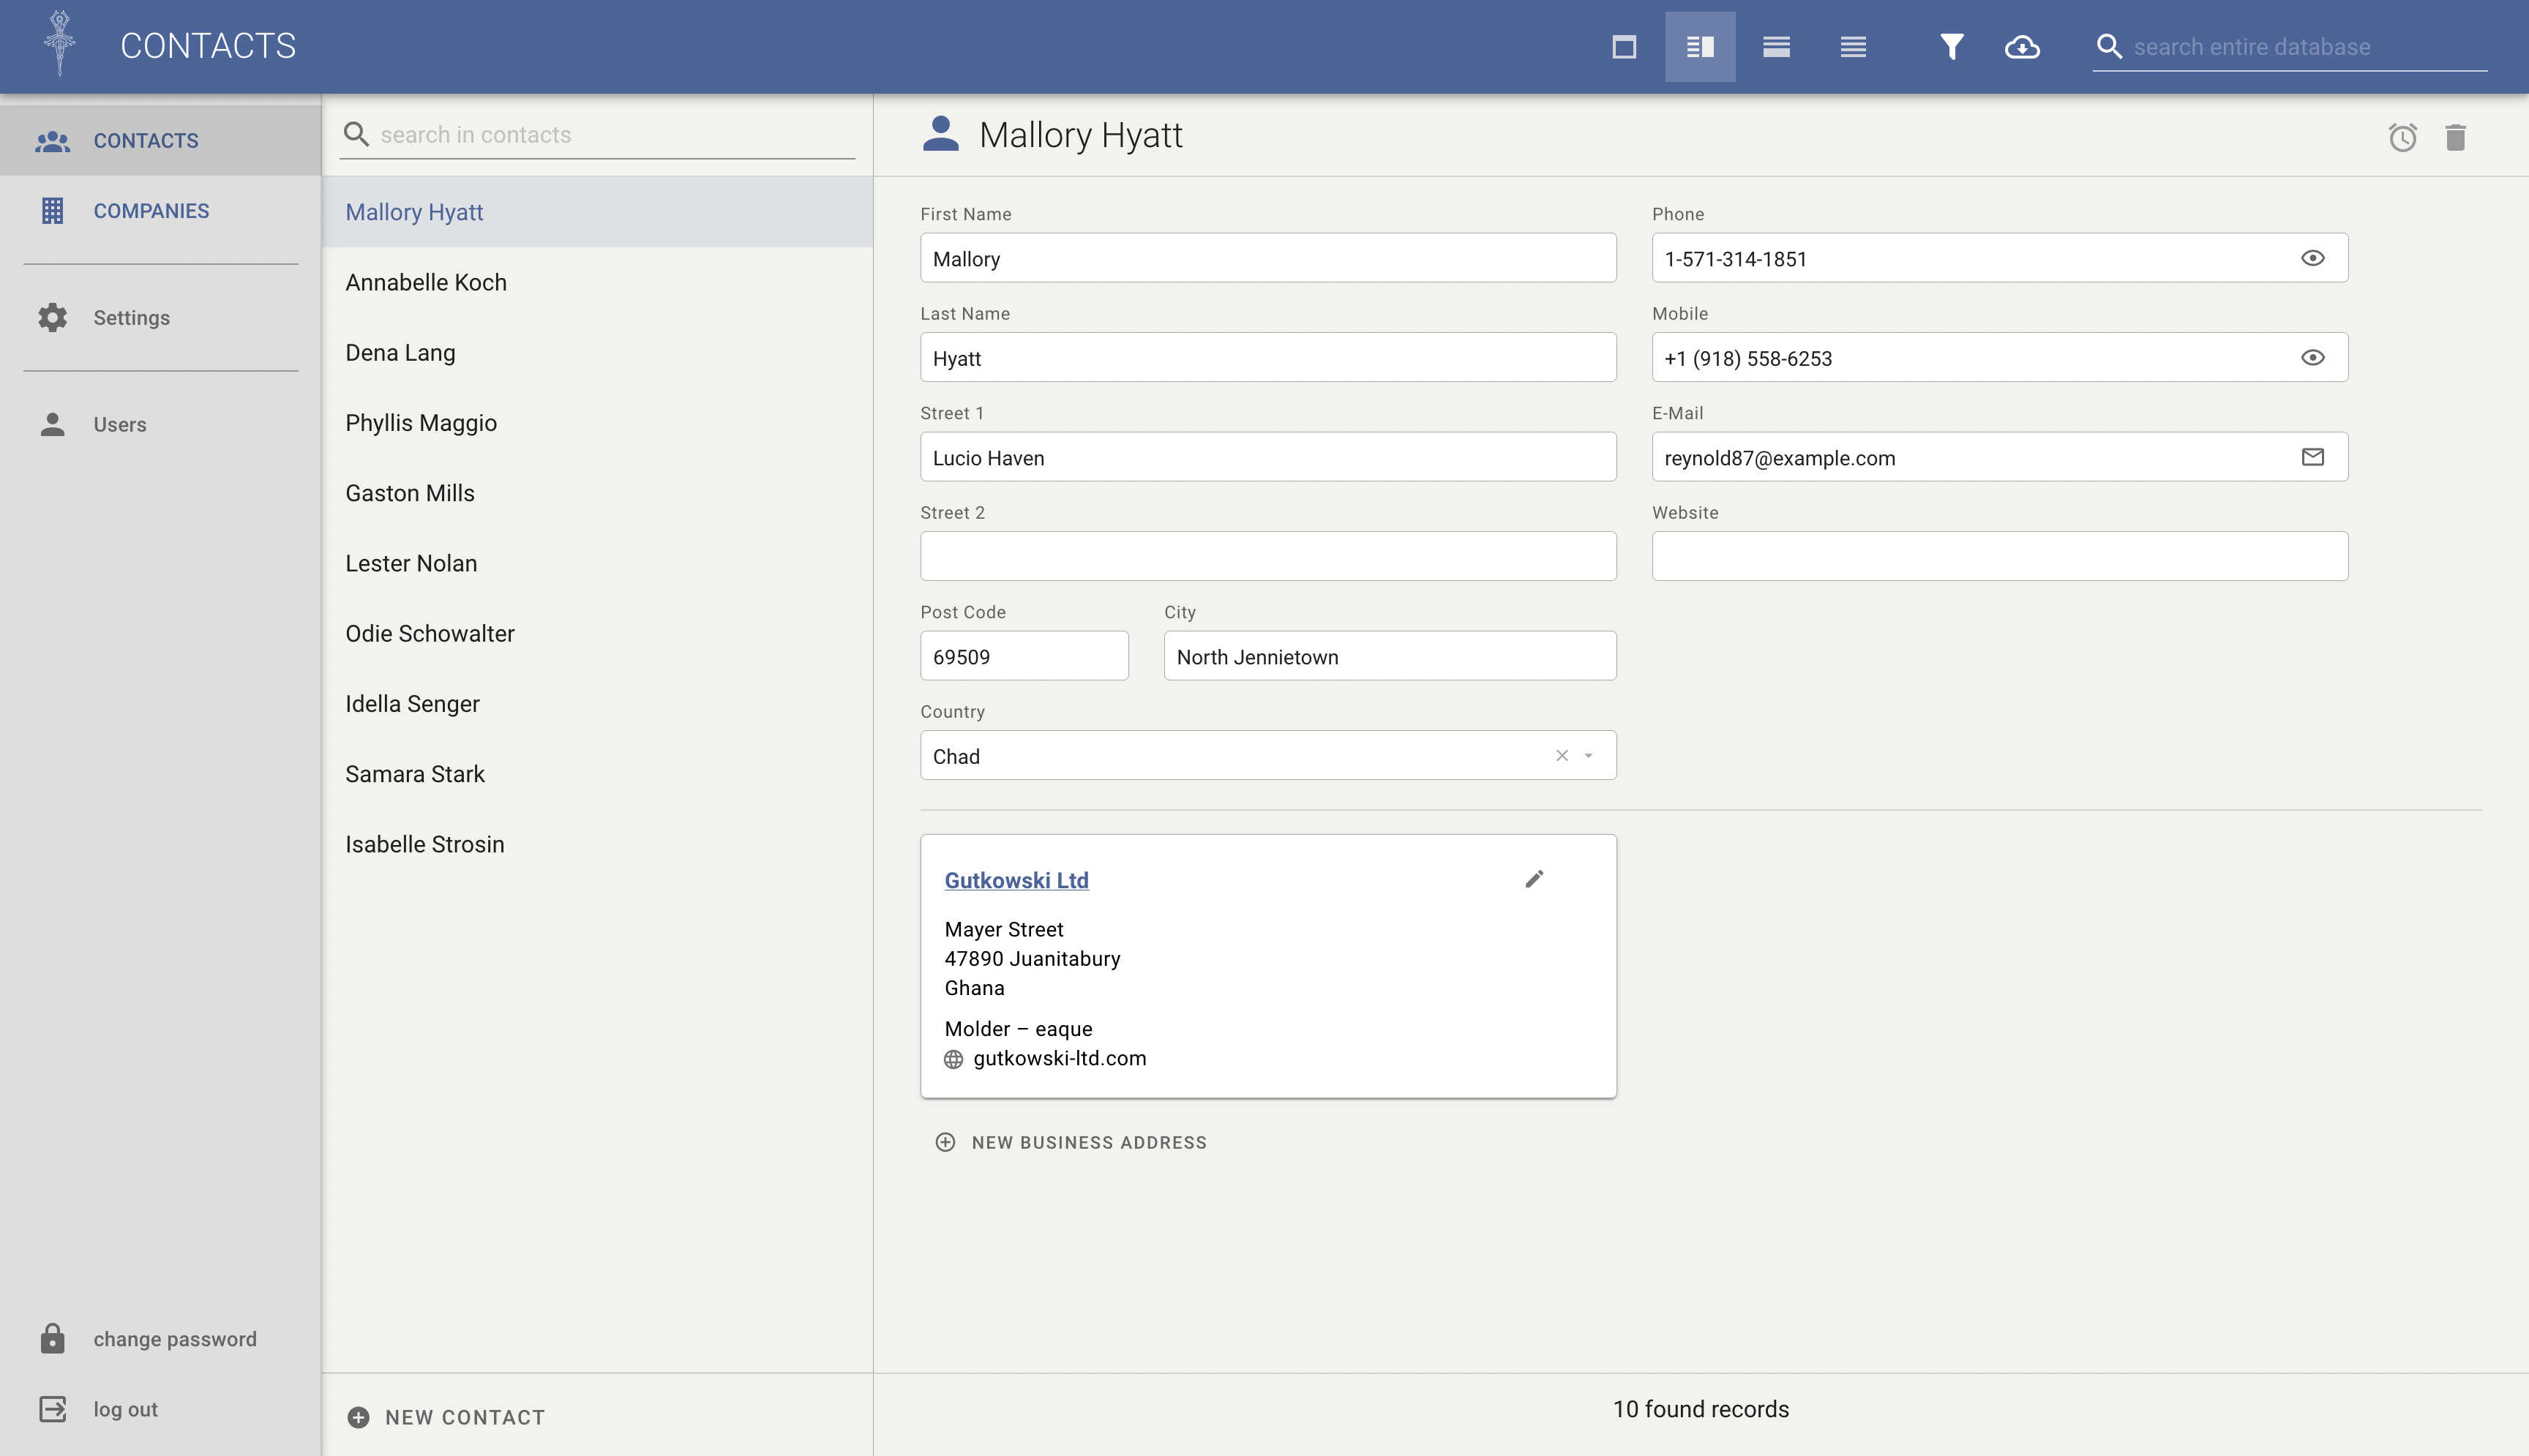
Task: Click the cloud download icon
Action: tap(2022, 47)
